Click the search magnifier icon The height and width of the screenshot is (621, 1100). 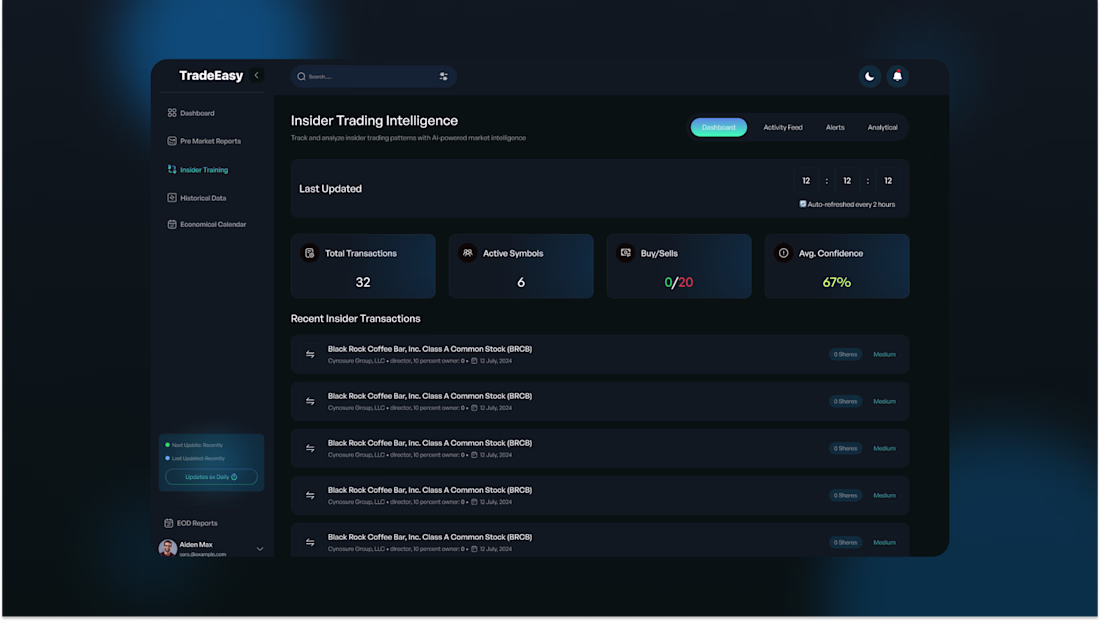pyautogui.click(x=301, y=76)
